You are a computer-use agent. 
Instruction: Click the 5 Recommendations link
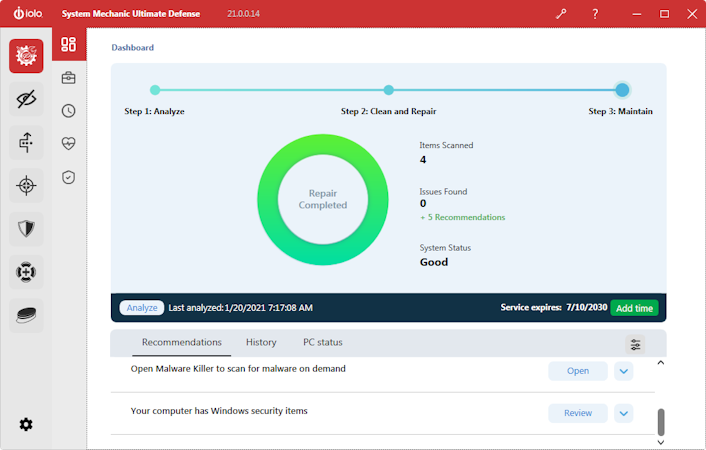point(463,217)
